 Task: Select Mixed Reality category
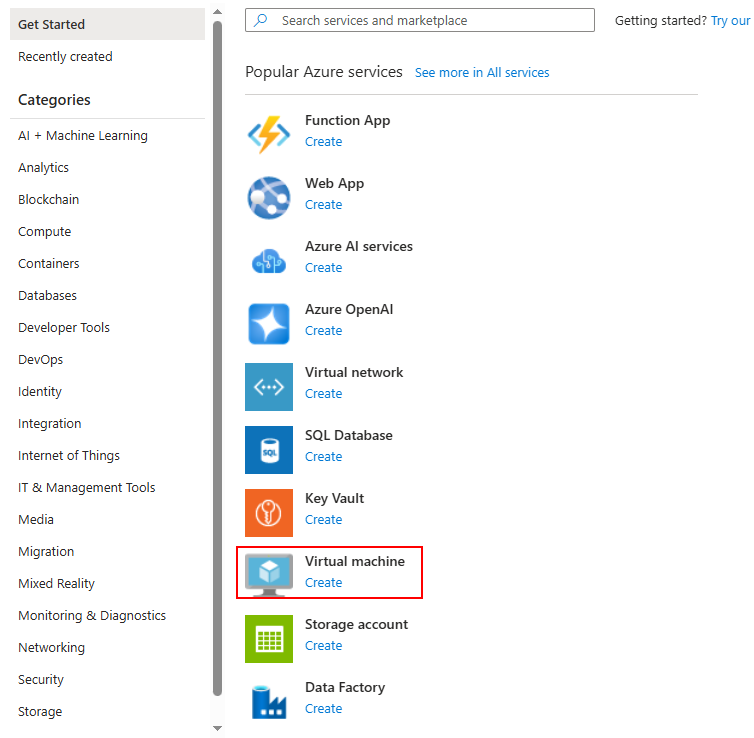[56, 584]
